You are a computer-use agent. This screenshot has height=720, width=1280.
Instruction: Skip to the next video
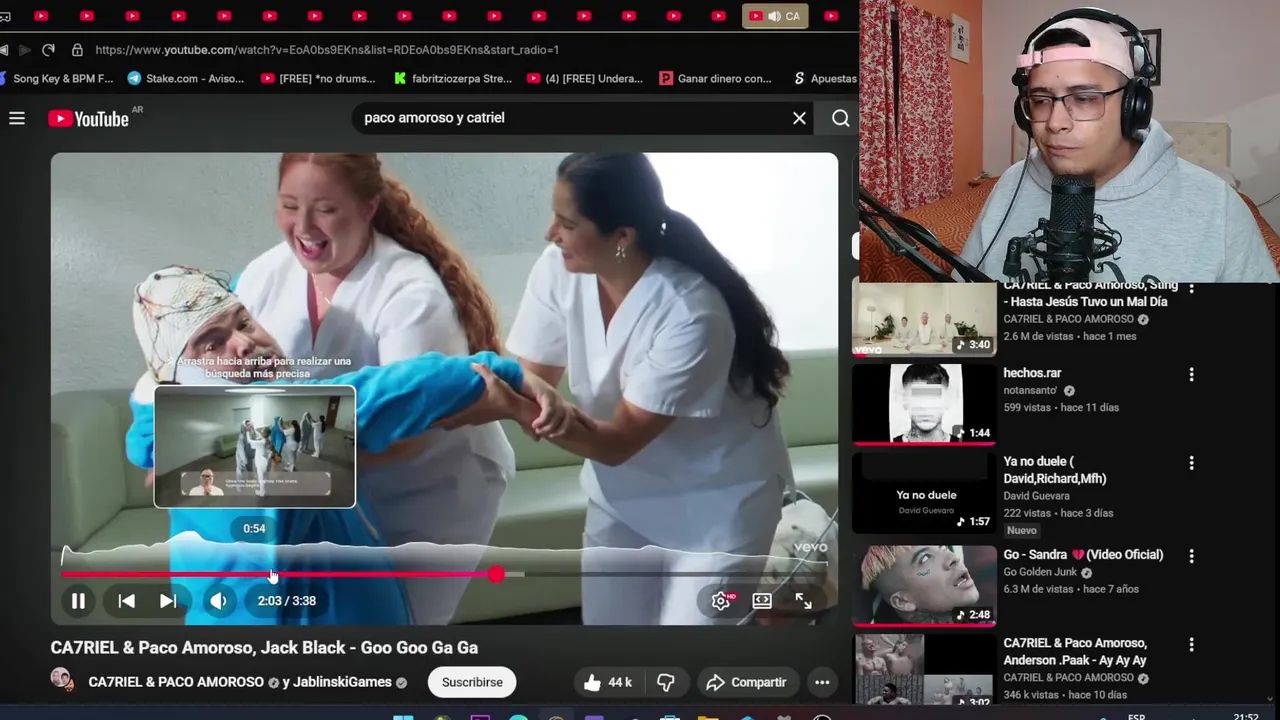tap(168, 601)
